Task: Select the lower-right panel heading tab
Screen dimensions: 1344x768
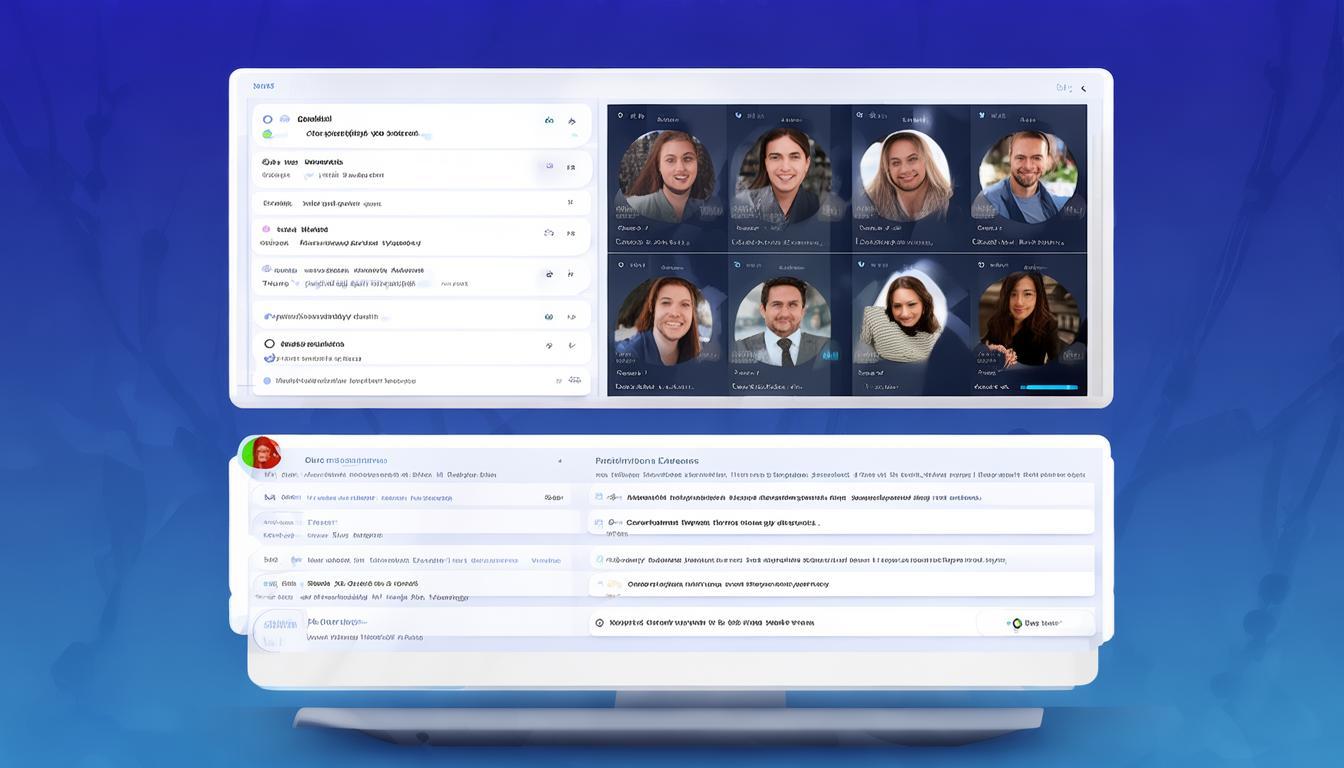Action: 647,461
